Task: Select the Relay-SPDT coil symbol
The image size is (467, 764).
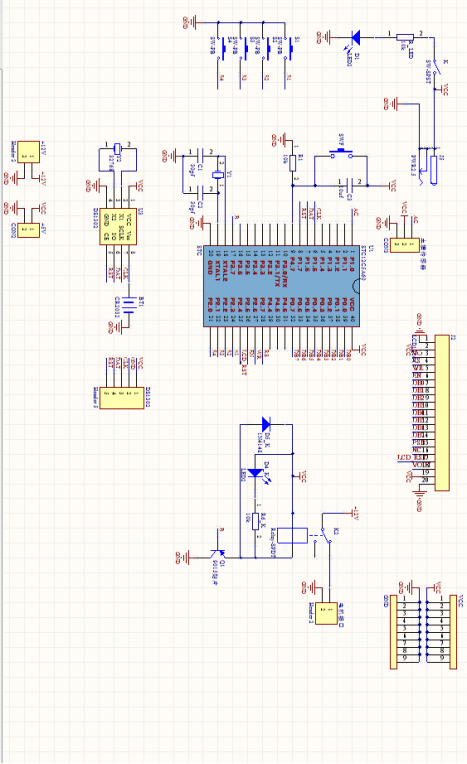Action: click(292, 535)
